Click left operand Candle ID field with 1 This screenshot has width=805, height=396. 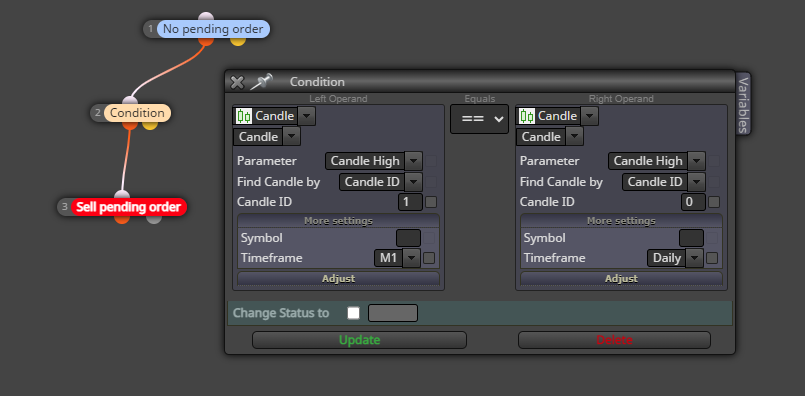tap(410, 202)
